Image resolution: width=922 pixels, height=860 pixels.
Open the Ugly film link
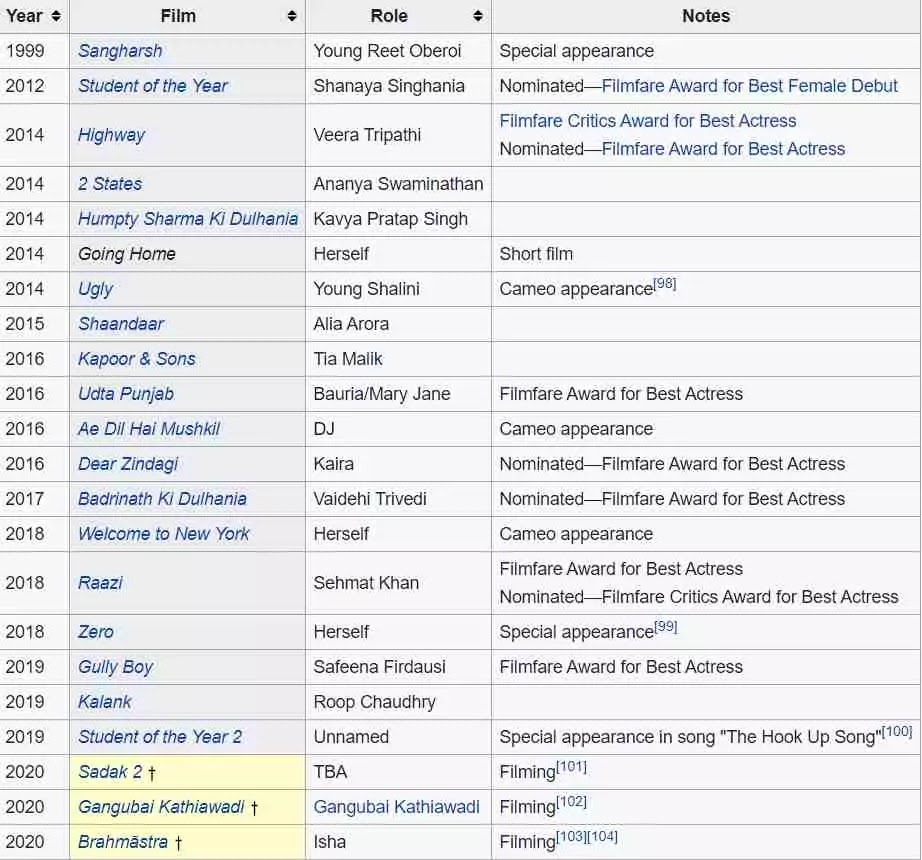[95, 289]
